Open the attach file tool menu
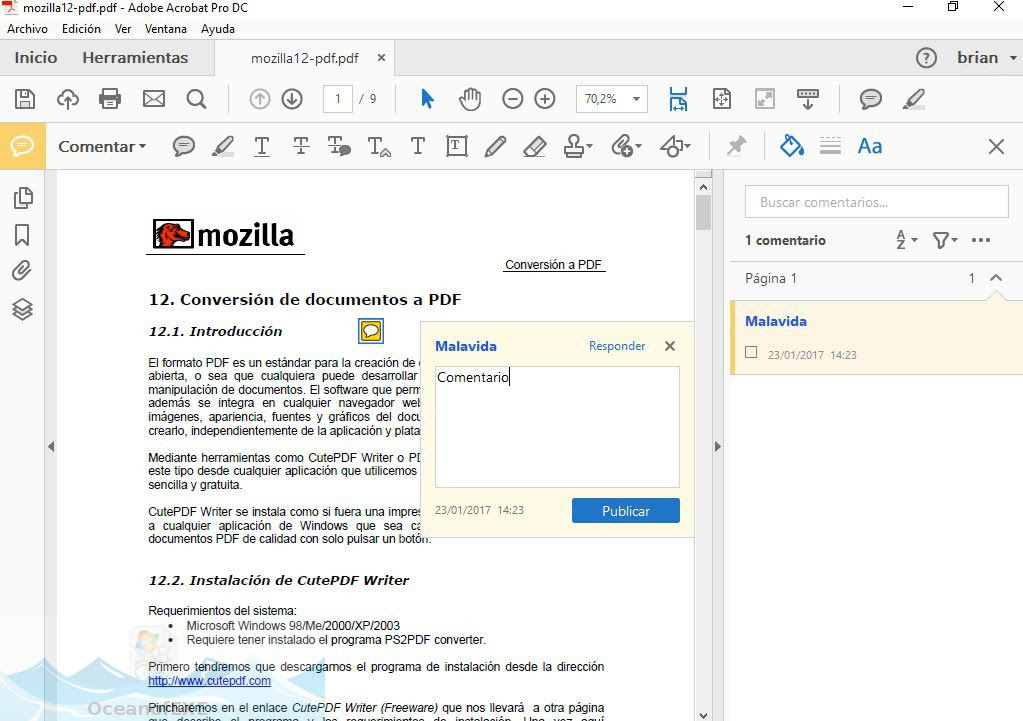This screenshot has width=1023, height=721. tap(626, 146)
